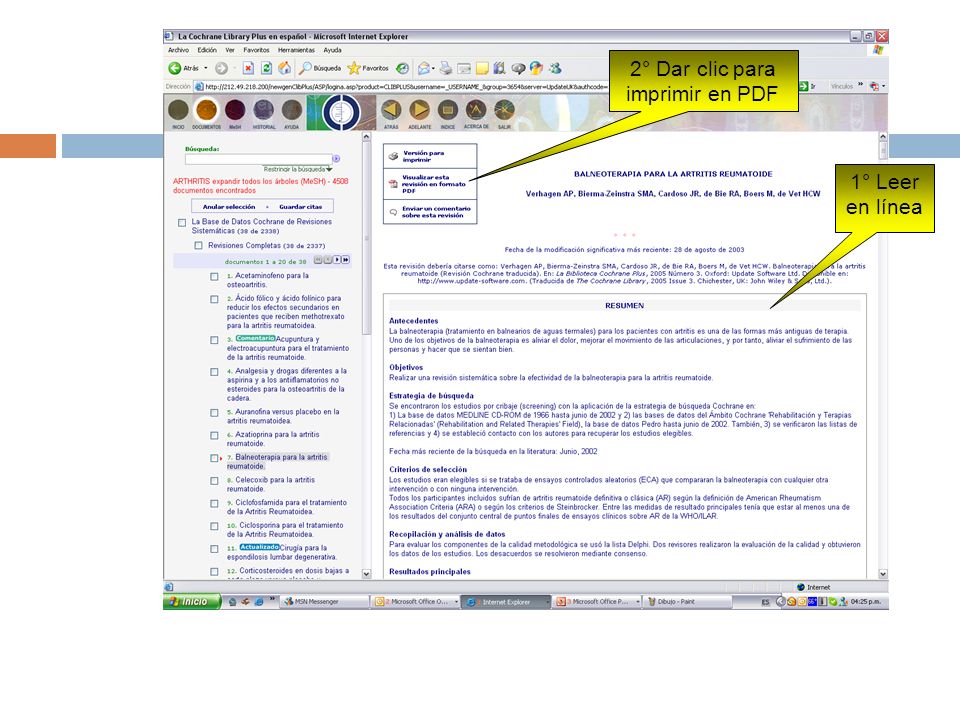The width and height of the screenshot is (960, 720).
Task: Open the Atrás button history dropdown arrow
Action: (x=206, y=68)
